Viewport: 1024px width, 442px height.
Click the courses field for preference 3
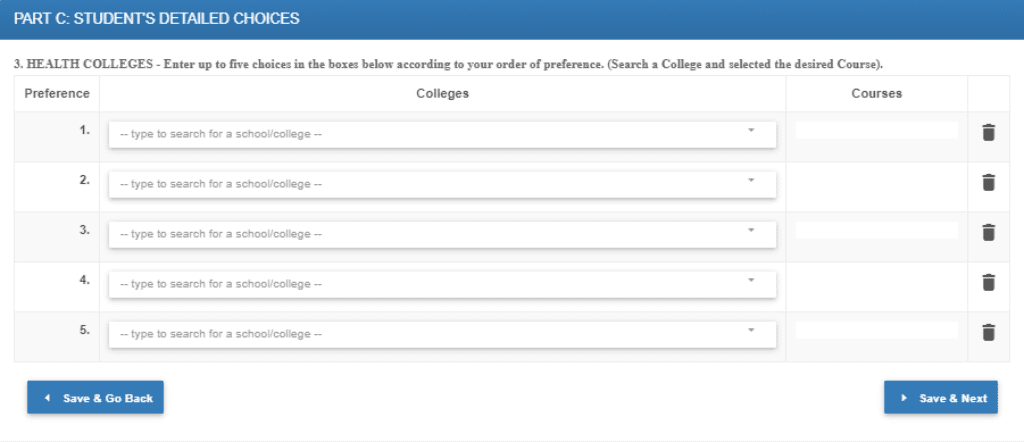(x=876, y=230)
